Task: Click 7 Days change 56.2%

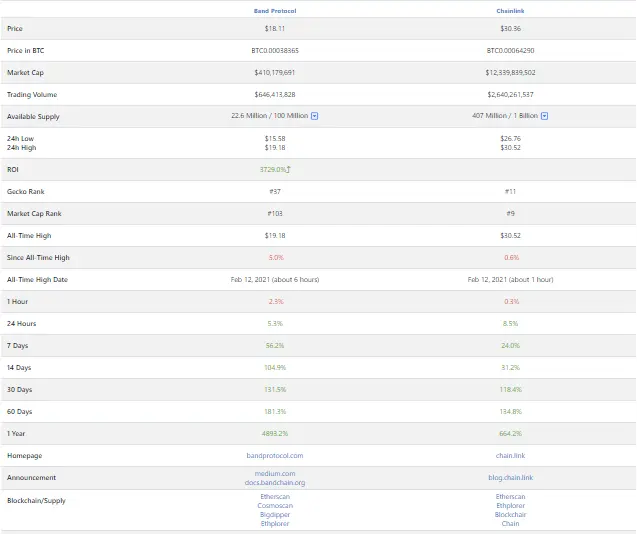Action: point(275,345)
